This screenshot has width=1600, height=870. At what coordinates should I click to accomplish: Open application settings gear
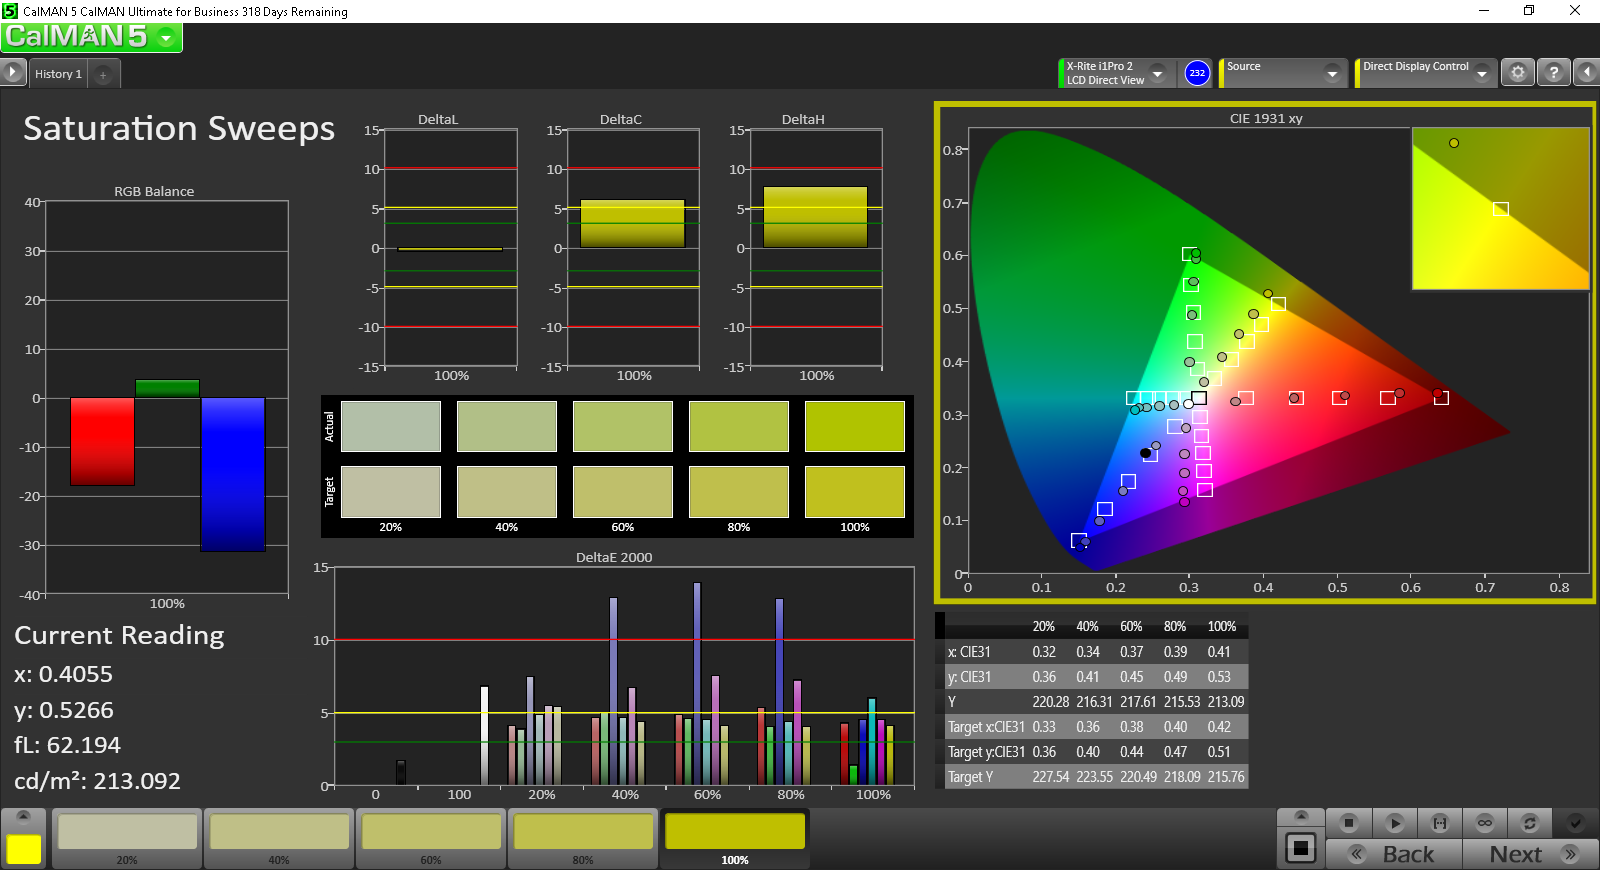click(1518, 72)
